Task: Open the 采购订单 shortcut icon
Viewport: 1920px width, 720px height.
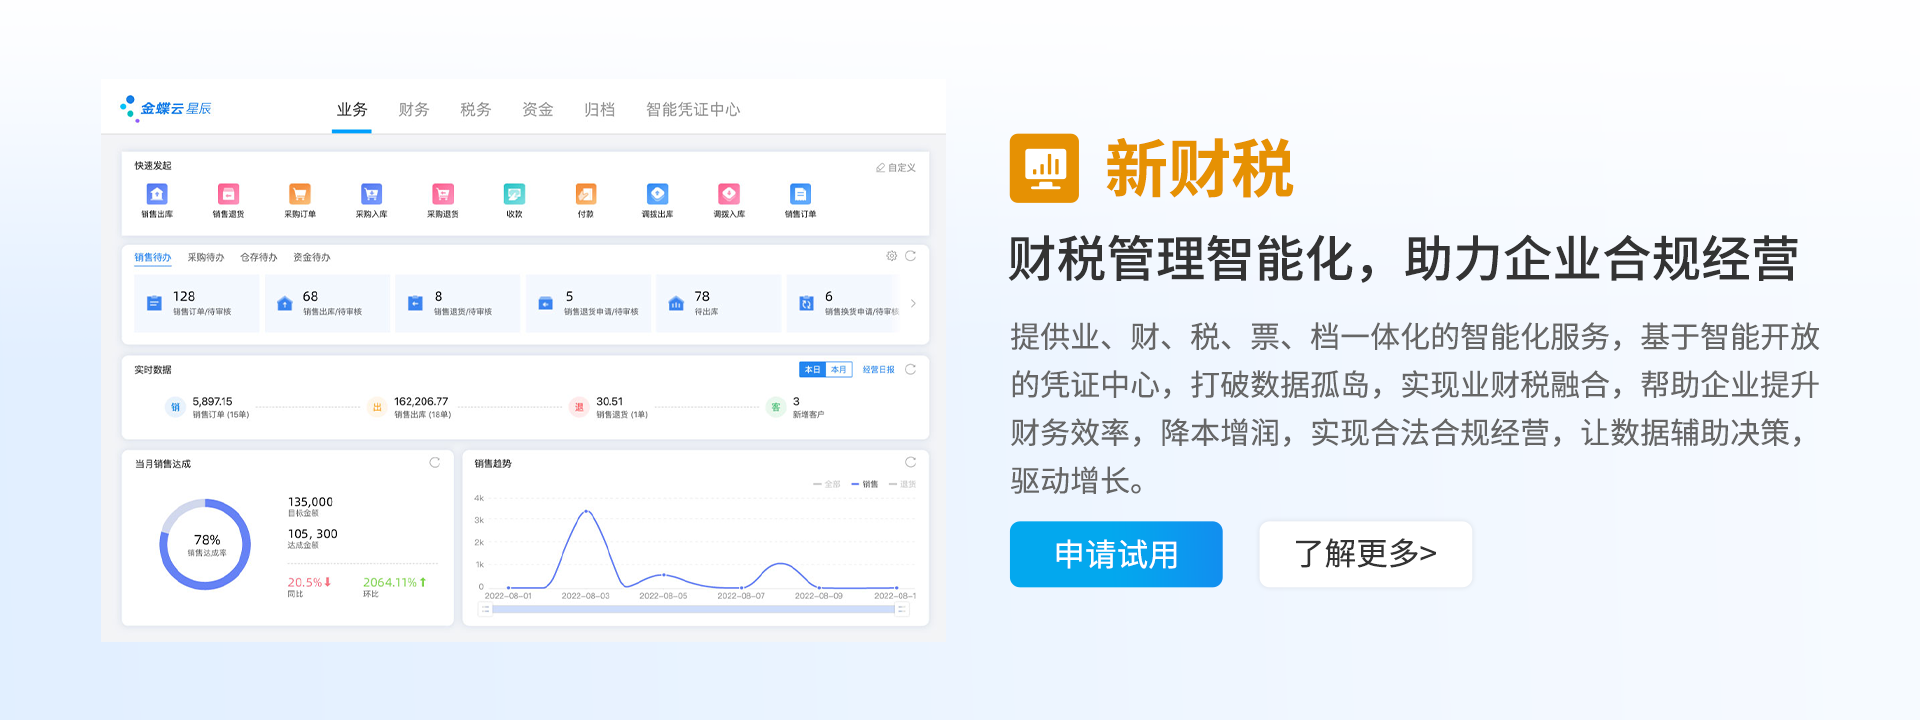Action: coord(300,195)
